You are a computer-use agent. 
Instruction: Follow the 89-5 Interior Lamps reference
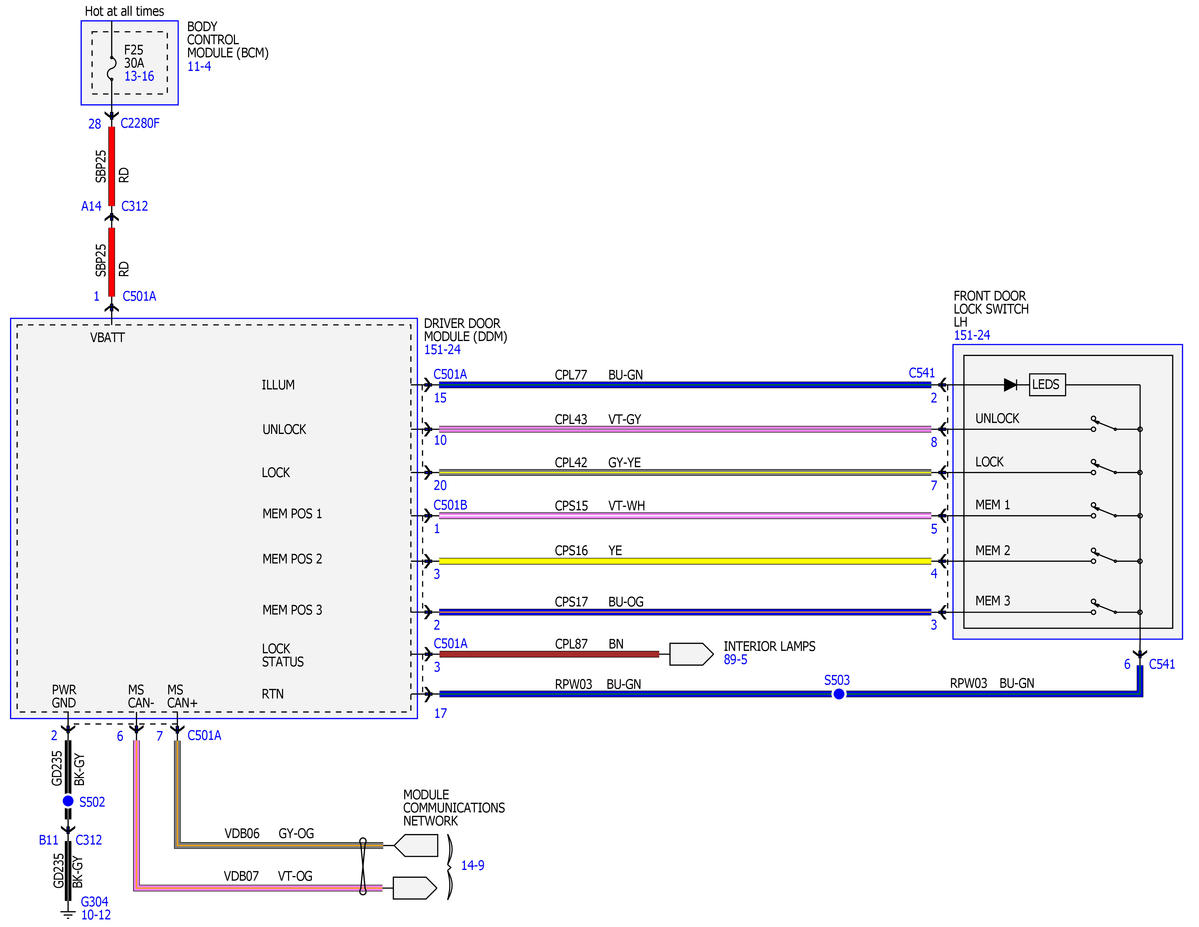pos(736,659)
